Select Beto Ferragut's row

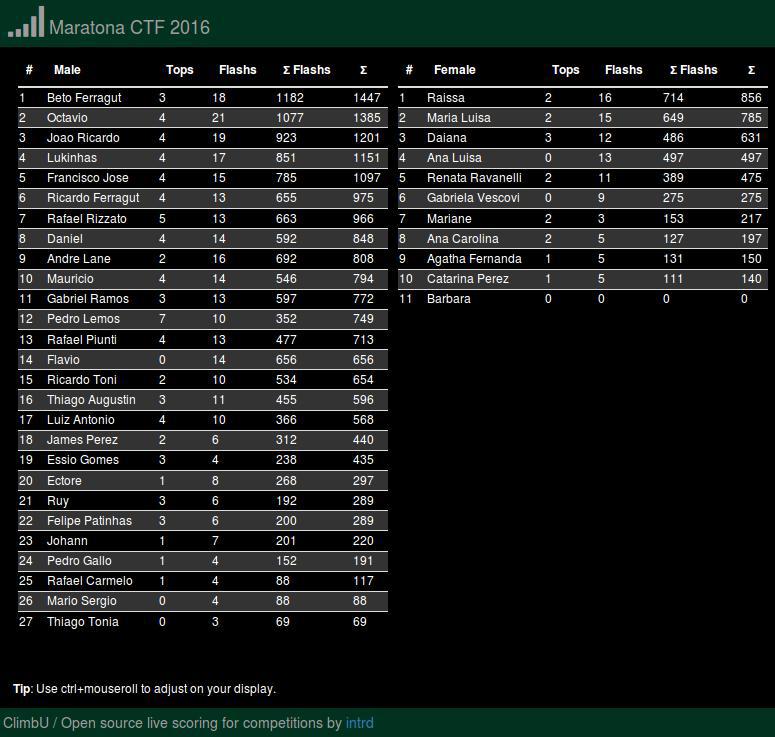(203, 98)
